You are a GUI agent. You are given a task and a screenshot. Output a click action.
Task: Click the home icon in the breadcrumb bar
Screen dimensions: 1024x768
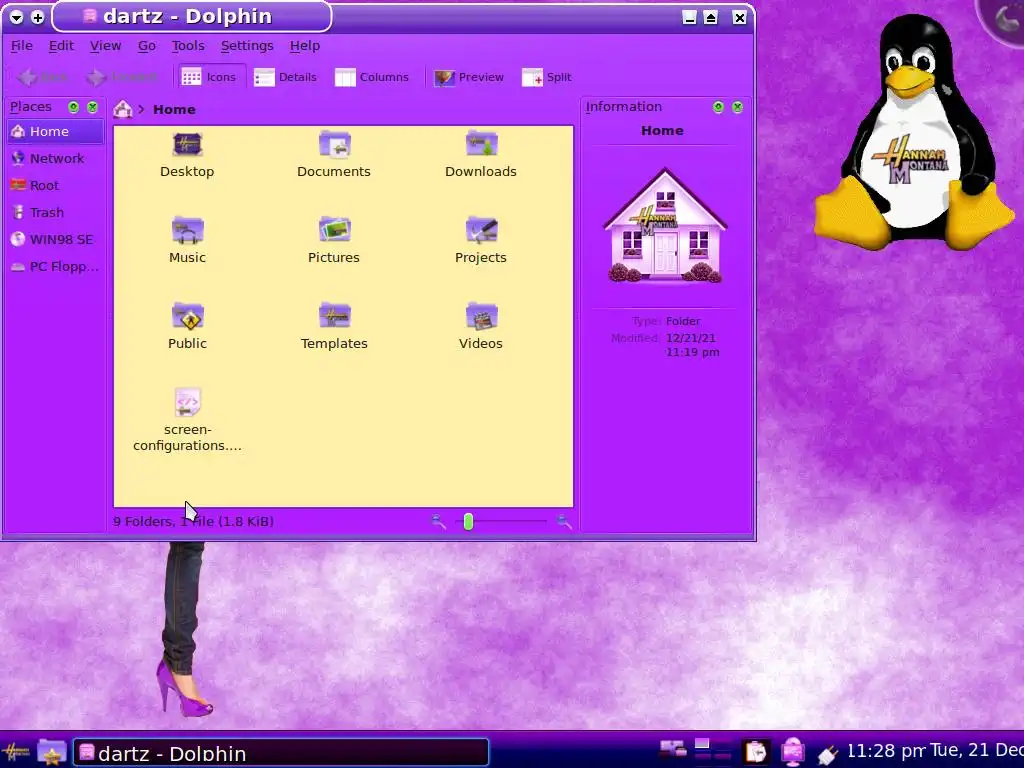click(x=123, y=109)
